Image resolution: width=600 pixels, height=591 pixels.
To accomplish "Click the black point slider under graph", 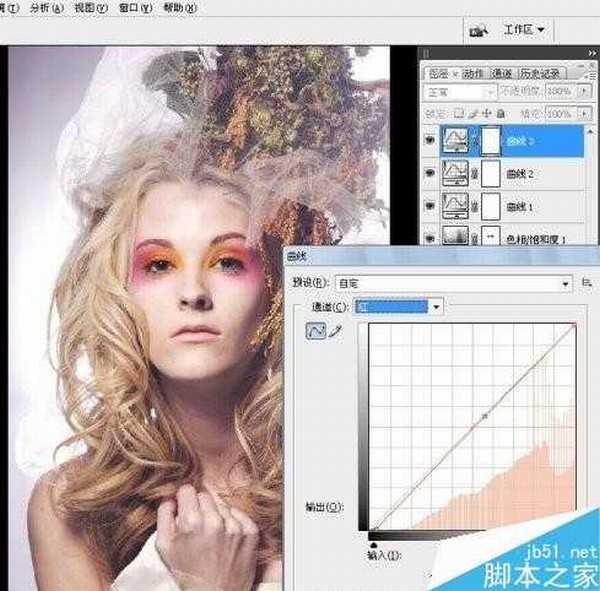I will point(373,545).
